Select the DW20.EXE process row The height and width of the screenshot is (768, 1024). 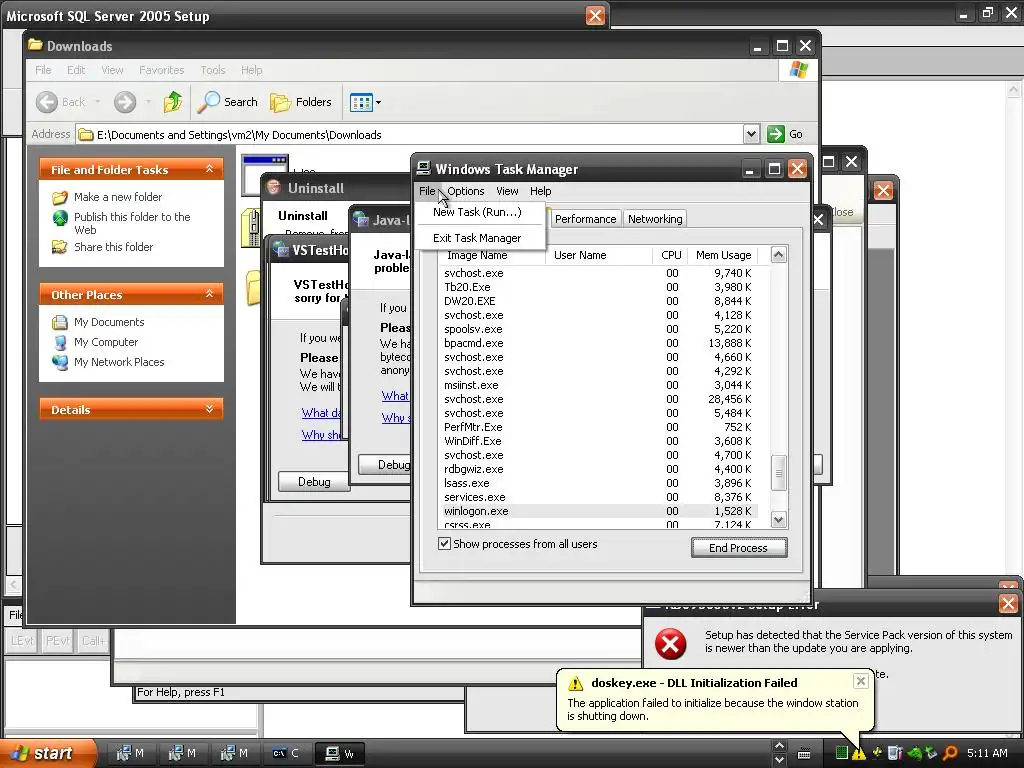point(598,301)
